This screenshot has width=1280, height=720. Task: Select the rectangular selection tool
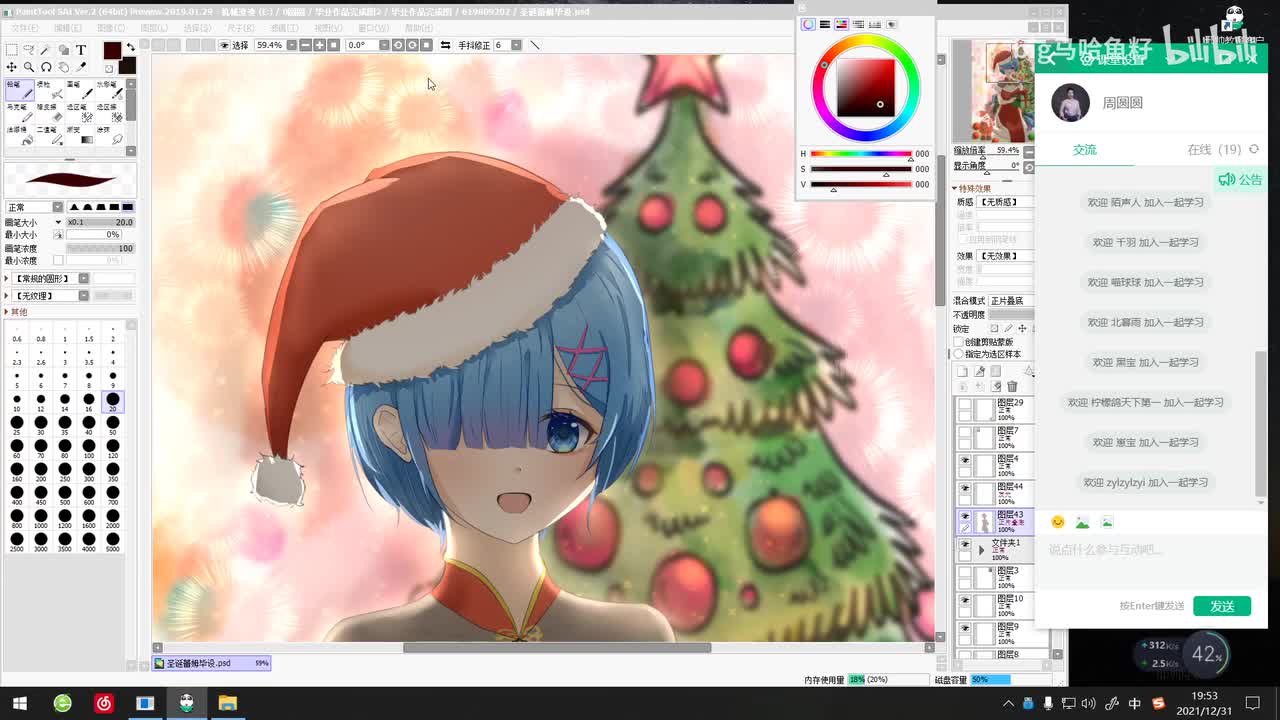tap(11, 50)
